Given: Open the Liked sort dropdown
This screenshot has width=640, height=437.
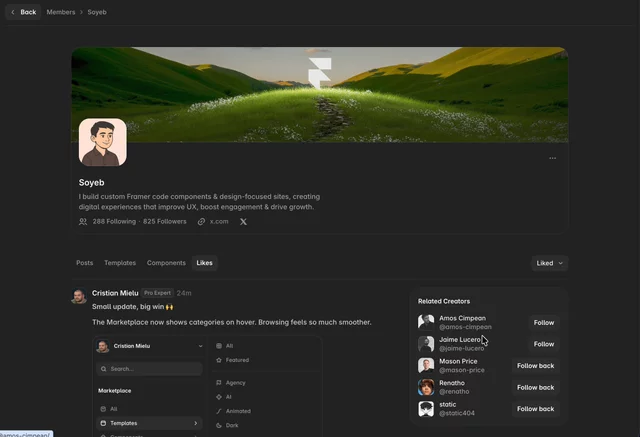Looking at the screenshot, I should (x=549, y=263).
